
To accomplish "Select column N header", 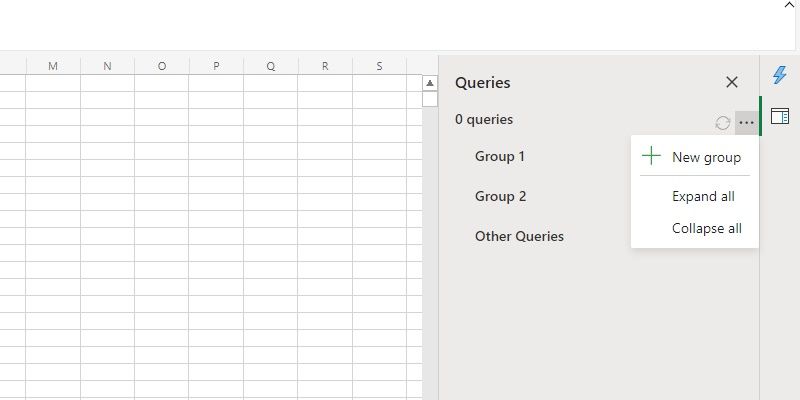I will click(x=107, y=66).
